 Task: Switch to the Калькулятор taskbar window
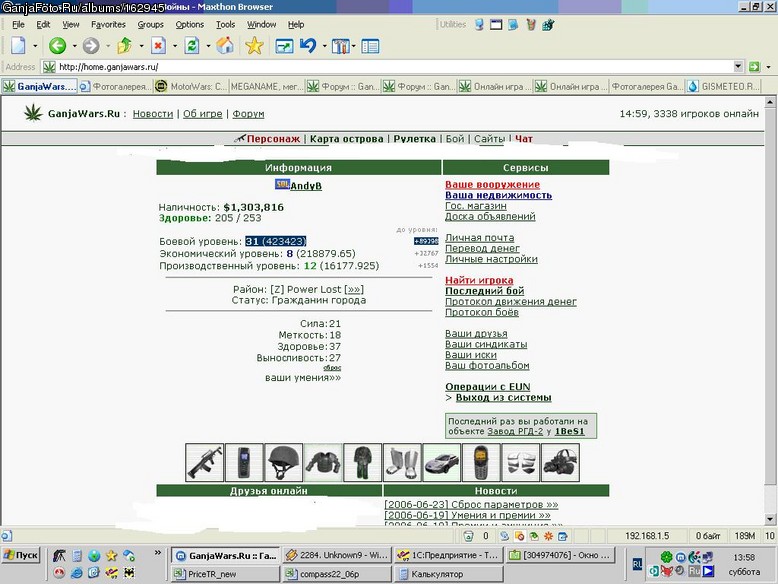(450, 574)
